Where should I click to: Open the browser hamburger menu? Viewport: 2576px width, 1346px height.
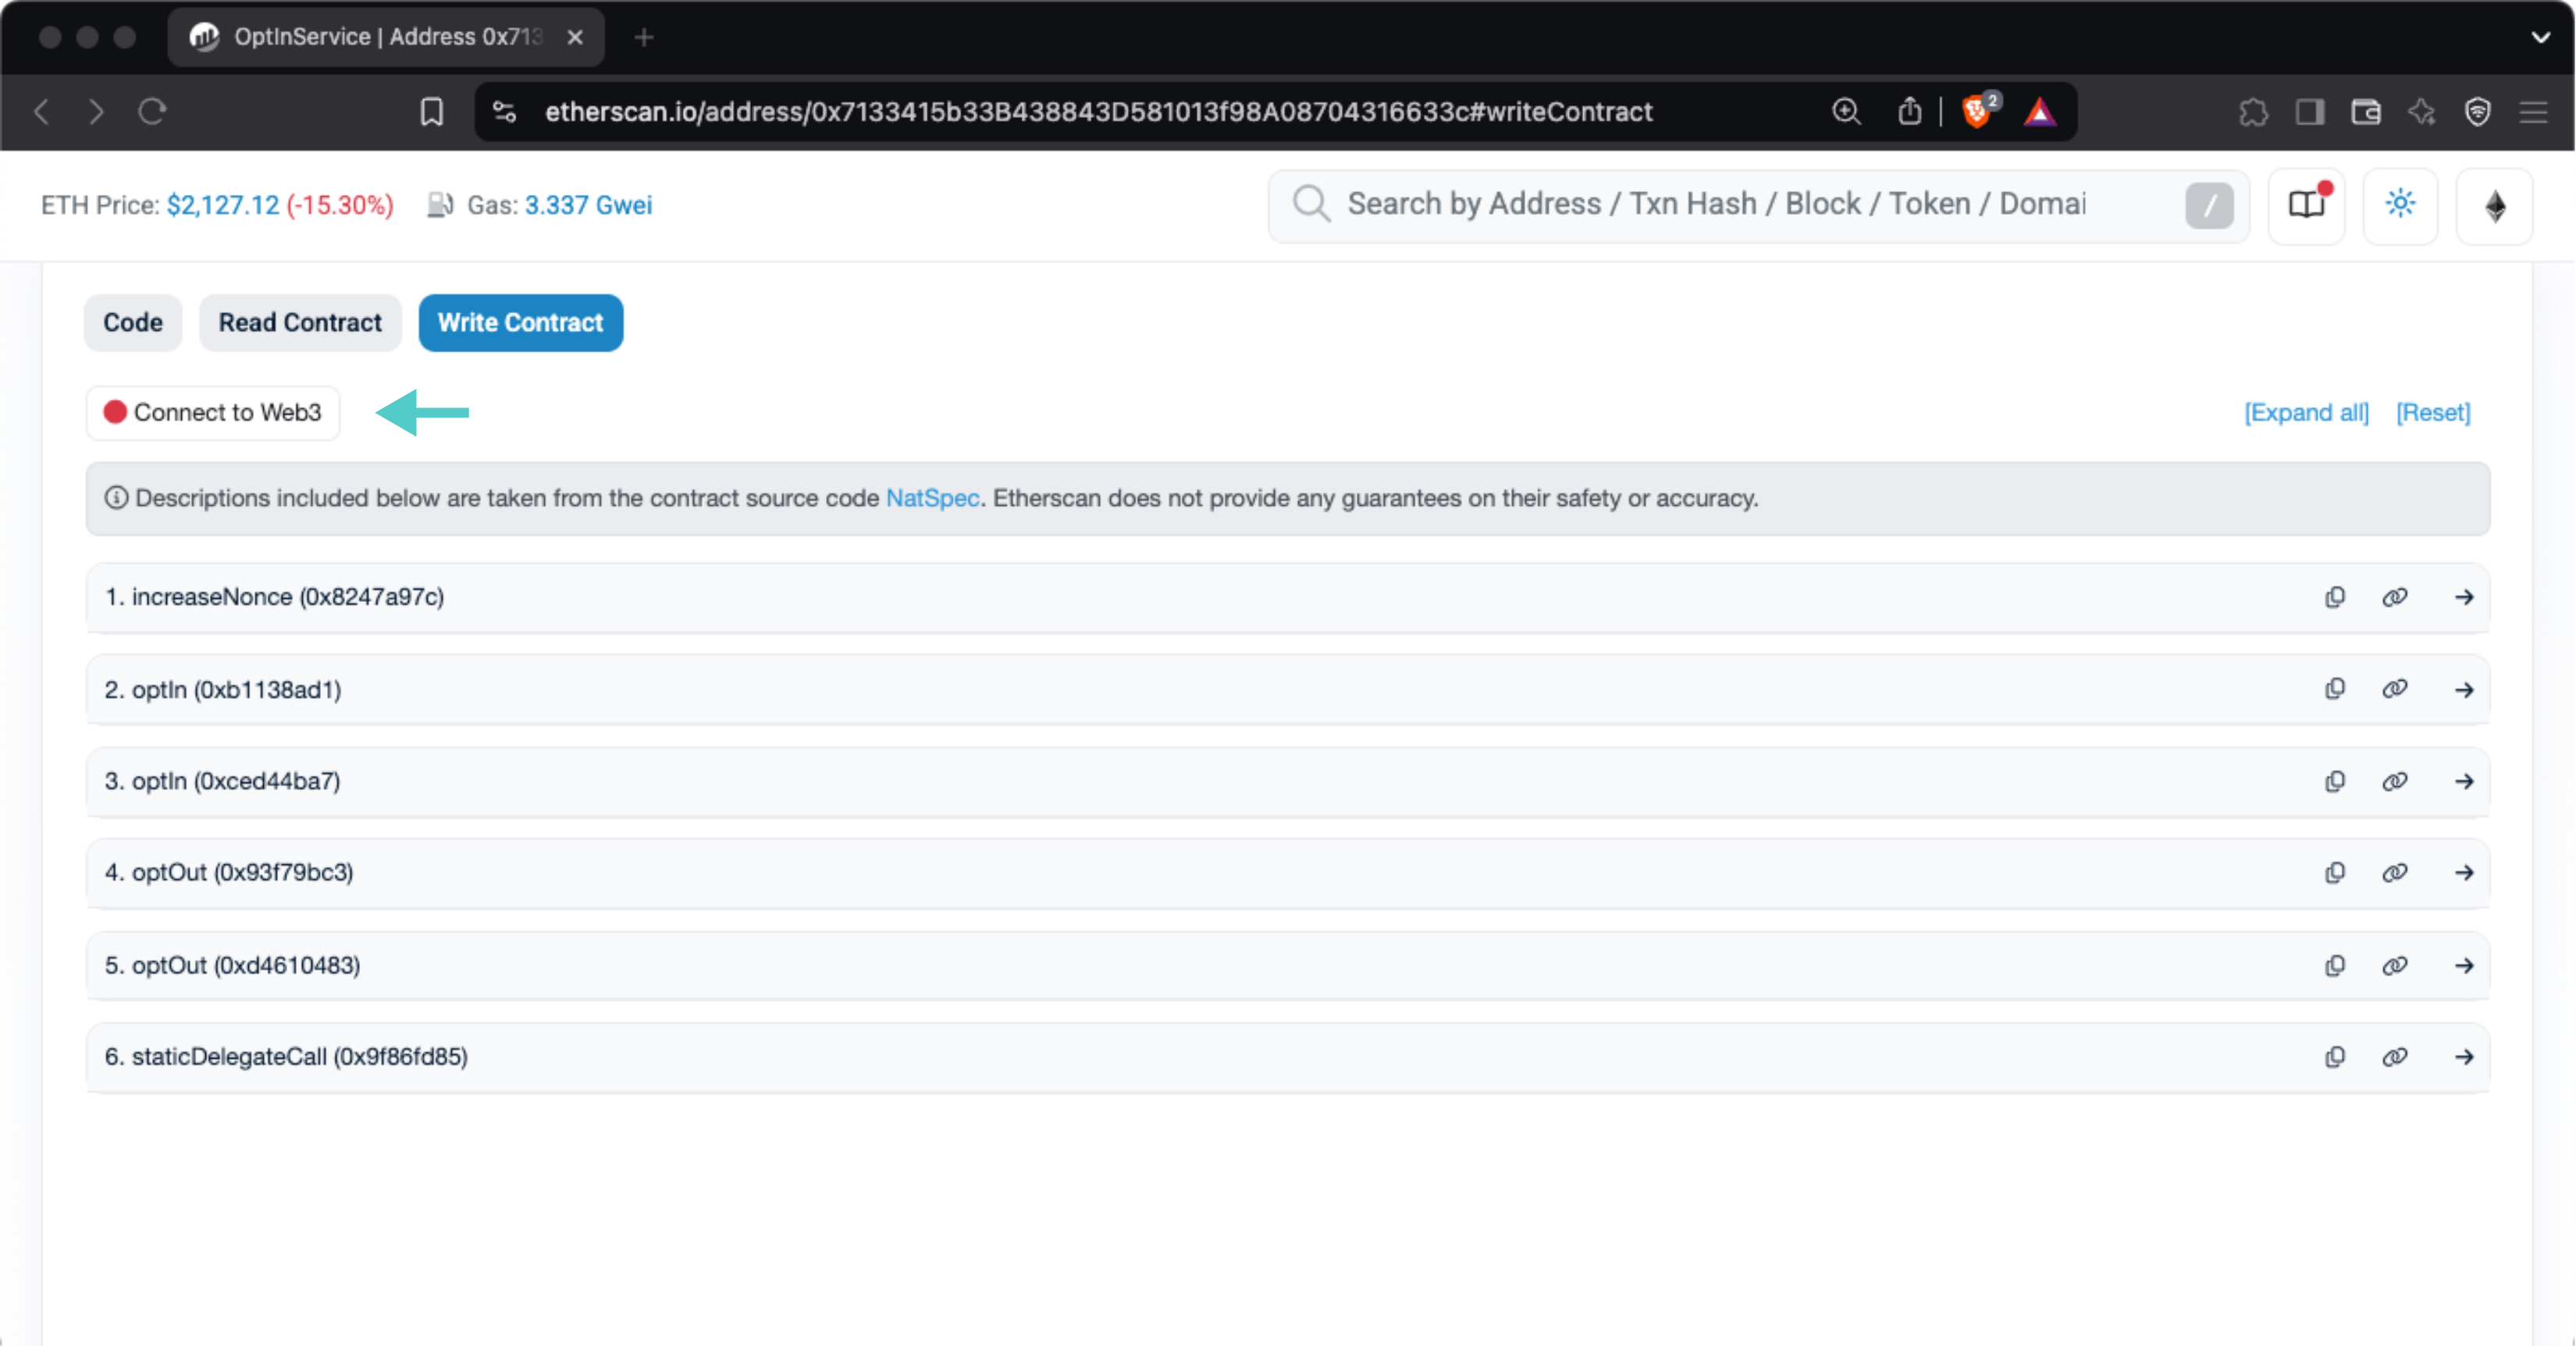point(2533,111)
